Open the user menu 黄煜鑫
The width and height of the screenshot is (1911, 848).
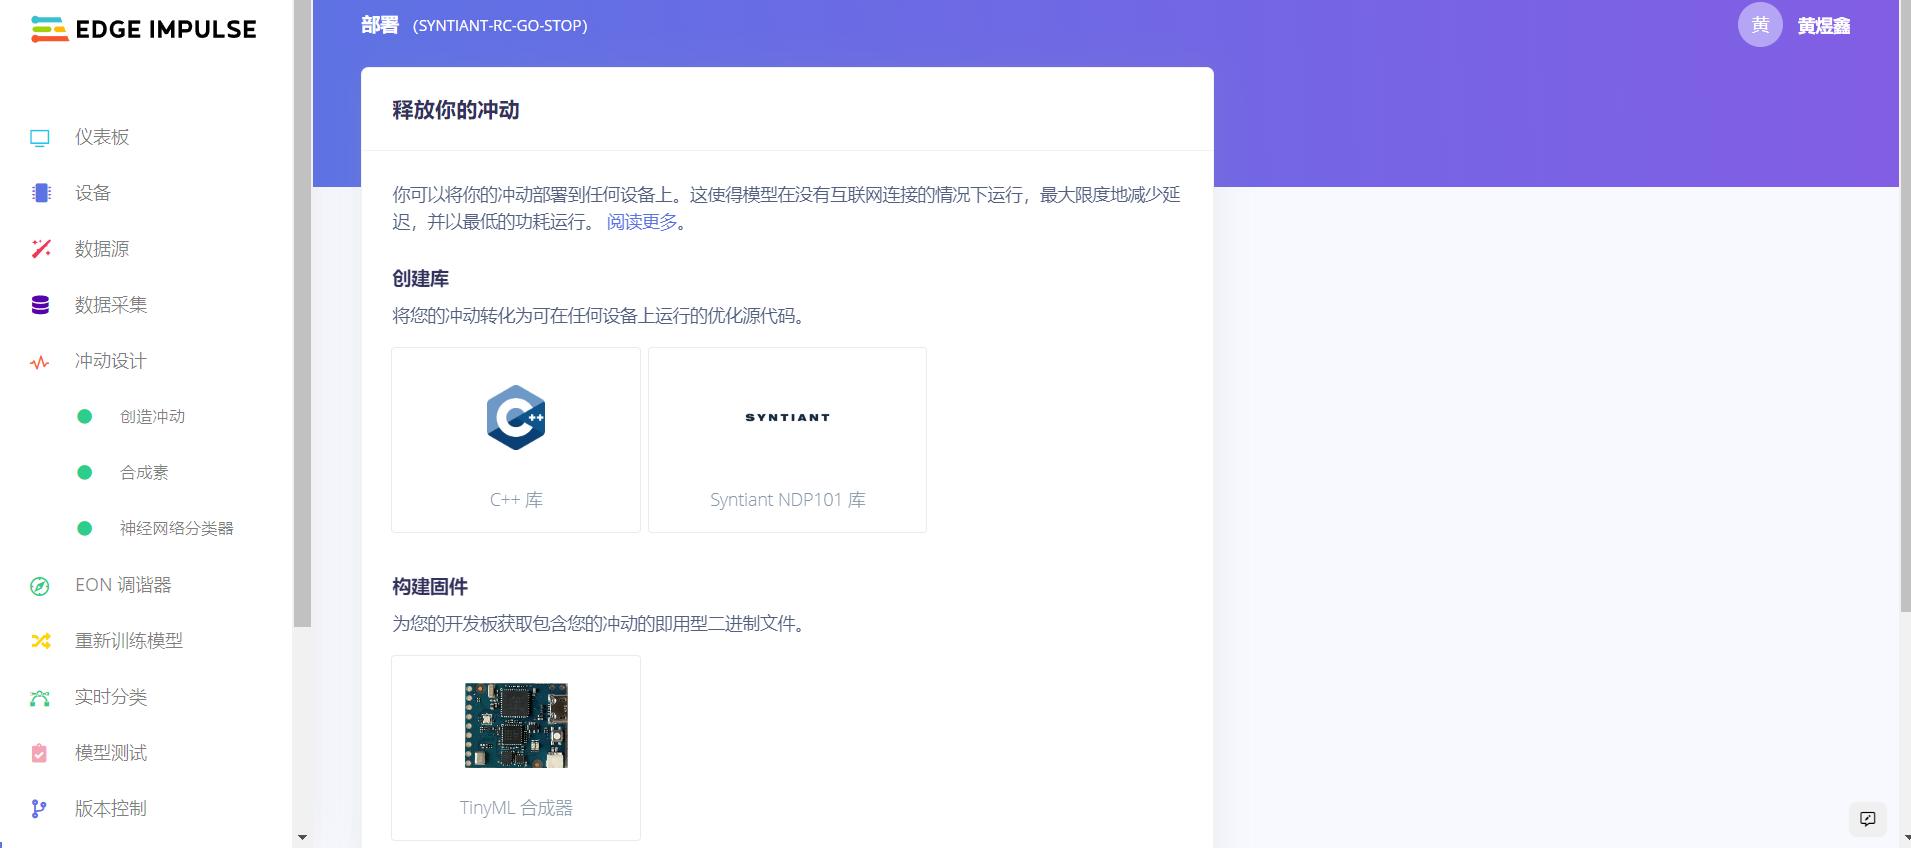tap(1824, 26)
